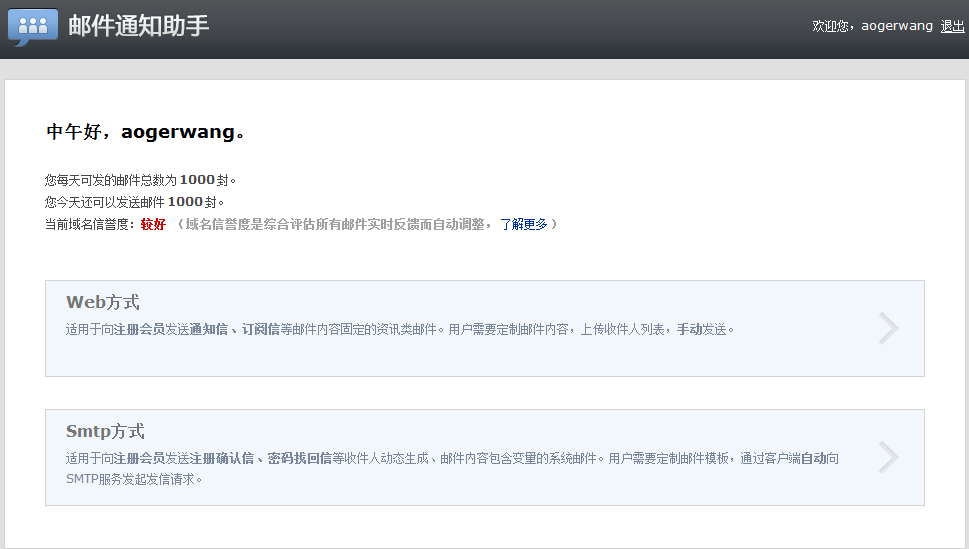Click bold 自动 in Smtp方式 description
Screen dimensions: 969x549
tap(813, 458)
